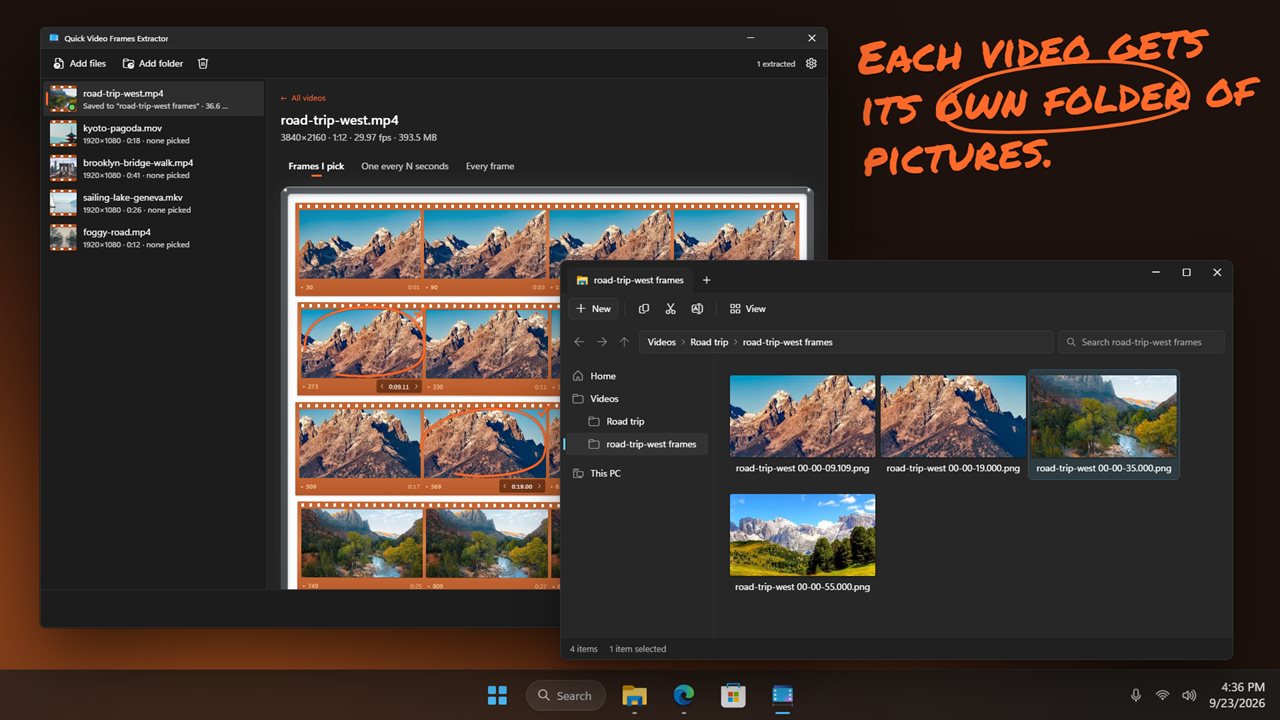Click the Cut scissors icon in Explorer

671,309
